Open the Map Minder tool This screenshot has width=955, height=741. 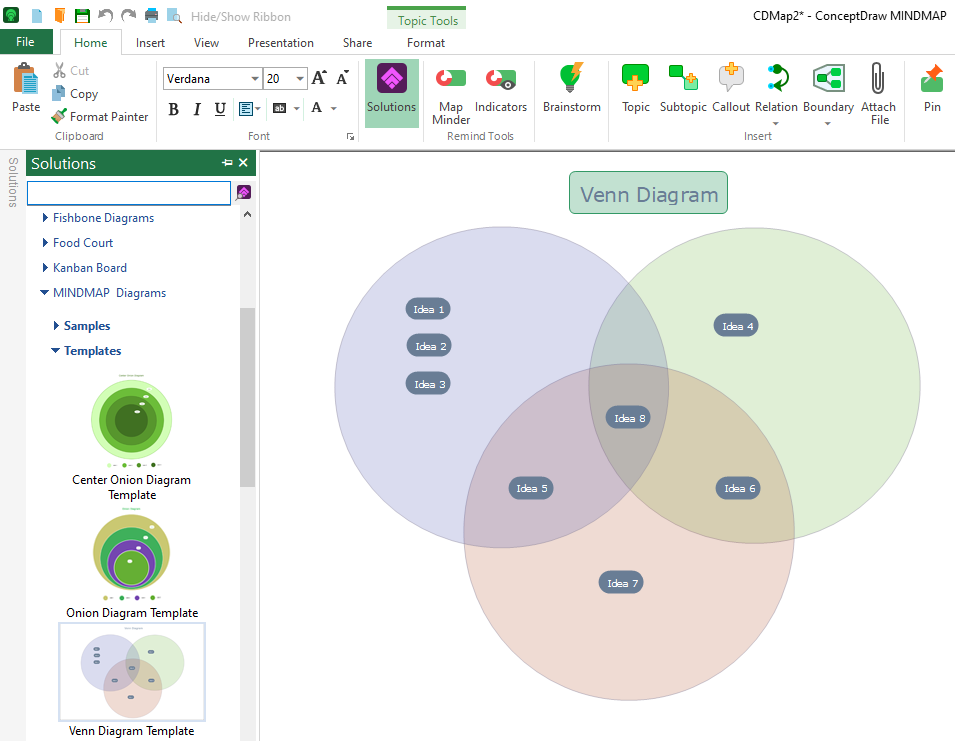pos(451,94)
